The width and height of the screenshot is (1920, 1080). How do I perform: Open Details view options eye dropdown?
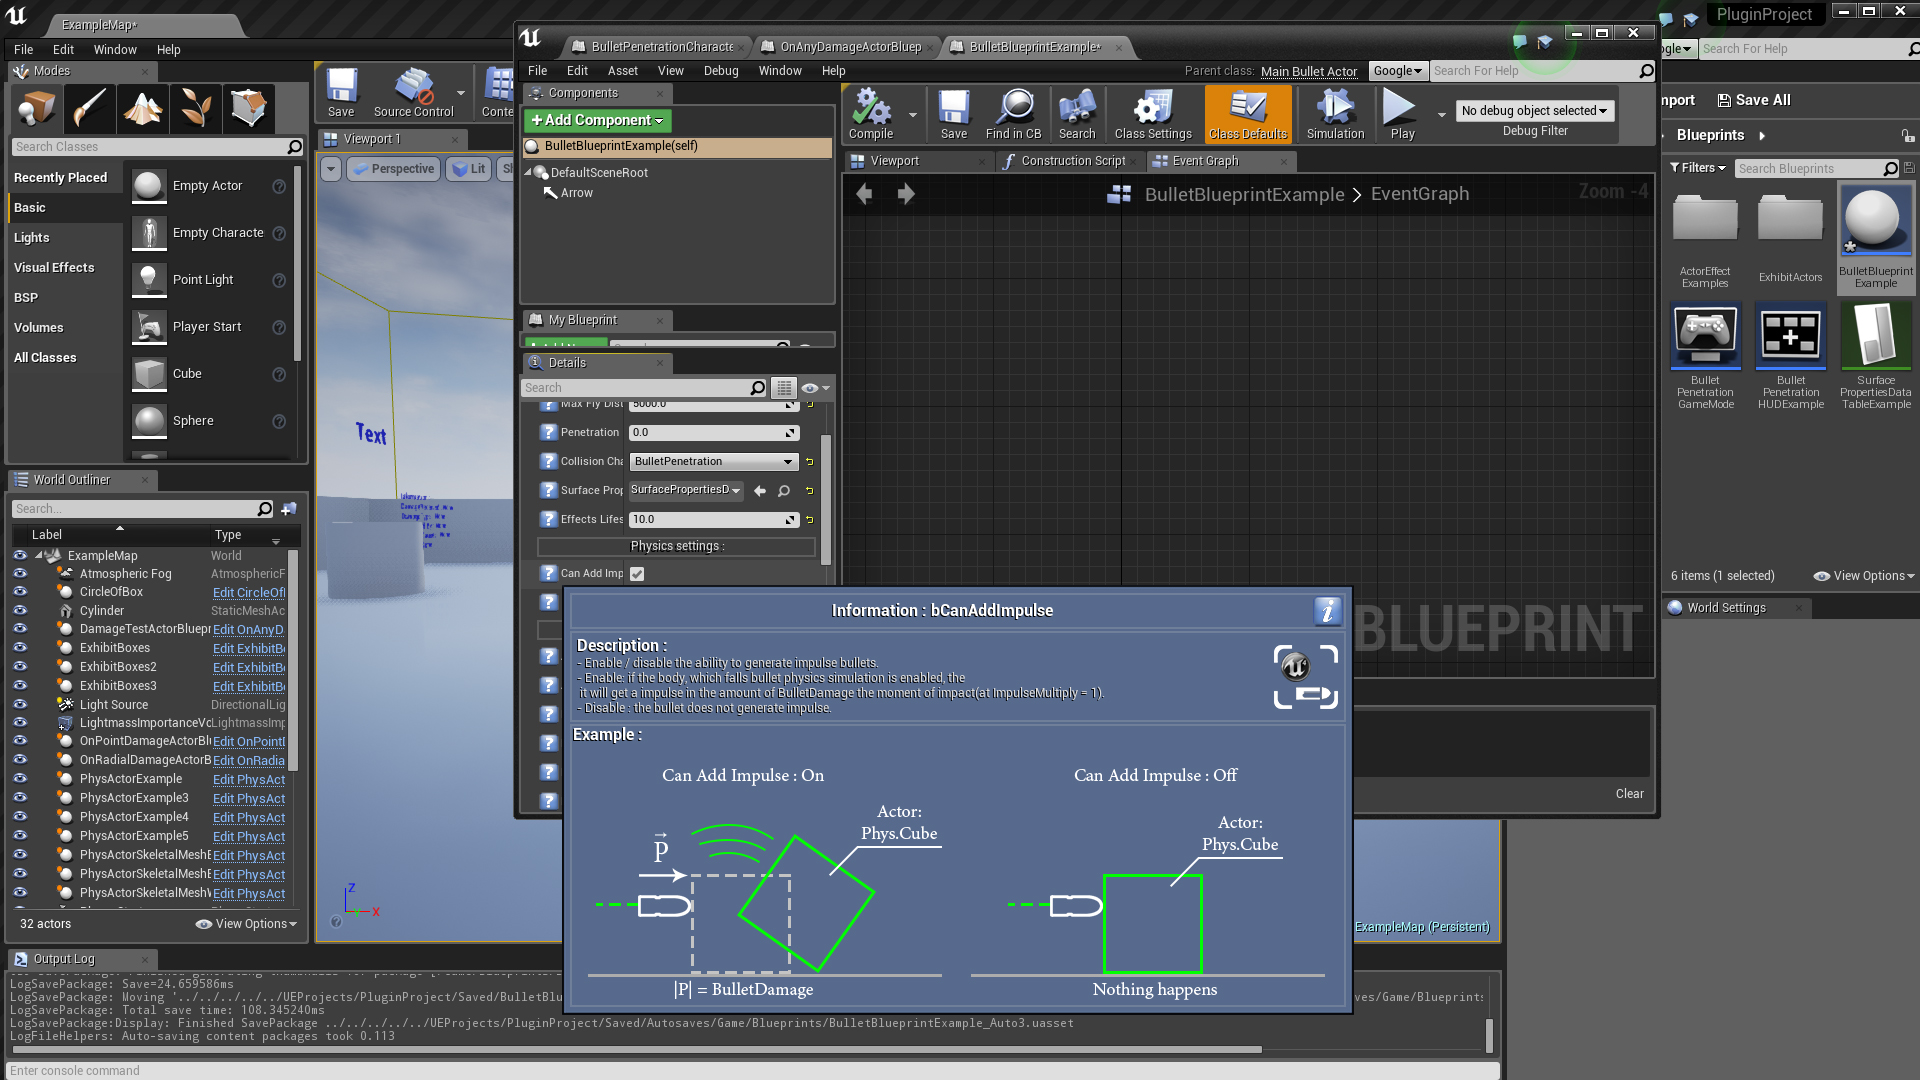click(x=815, y=388)
